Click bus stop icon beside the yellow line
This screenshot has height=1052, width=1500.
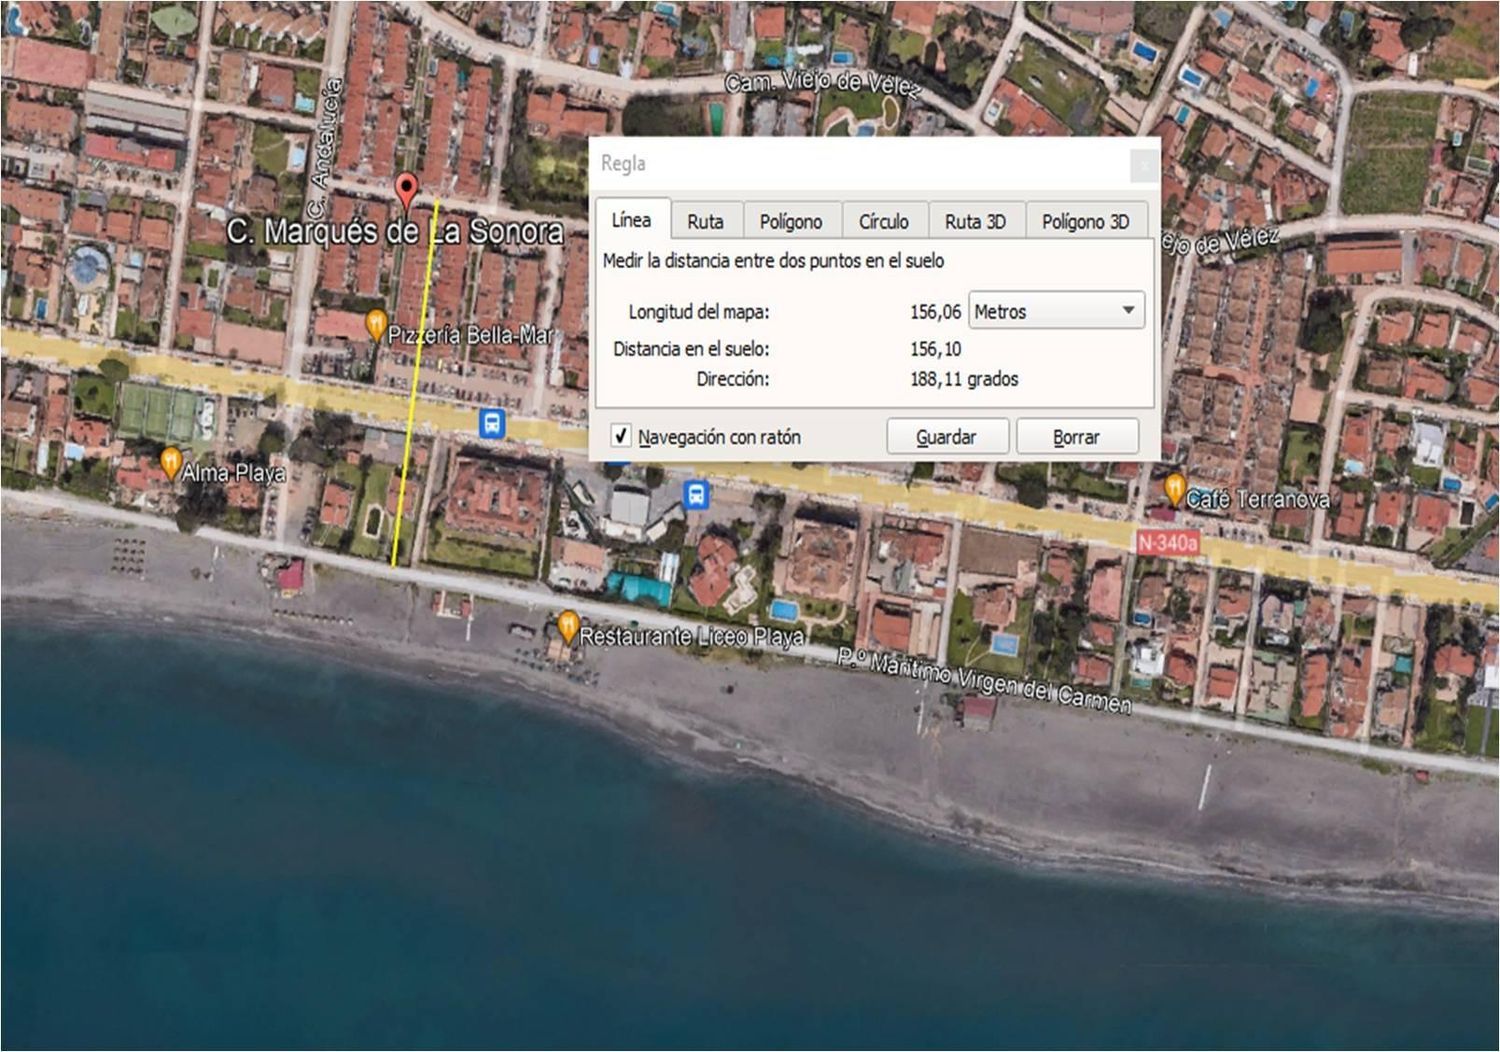click(492, 424)
